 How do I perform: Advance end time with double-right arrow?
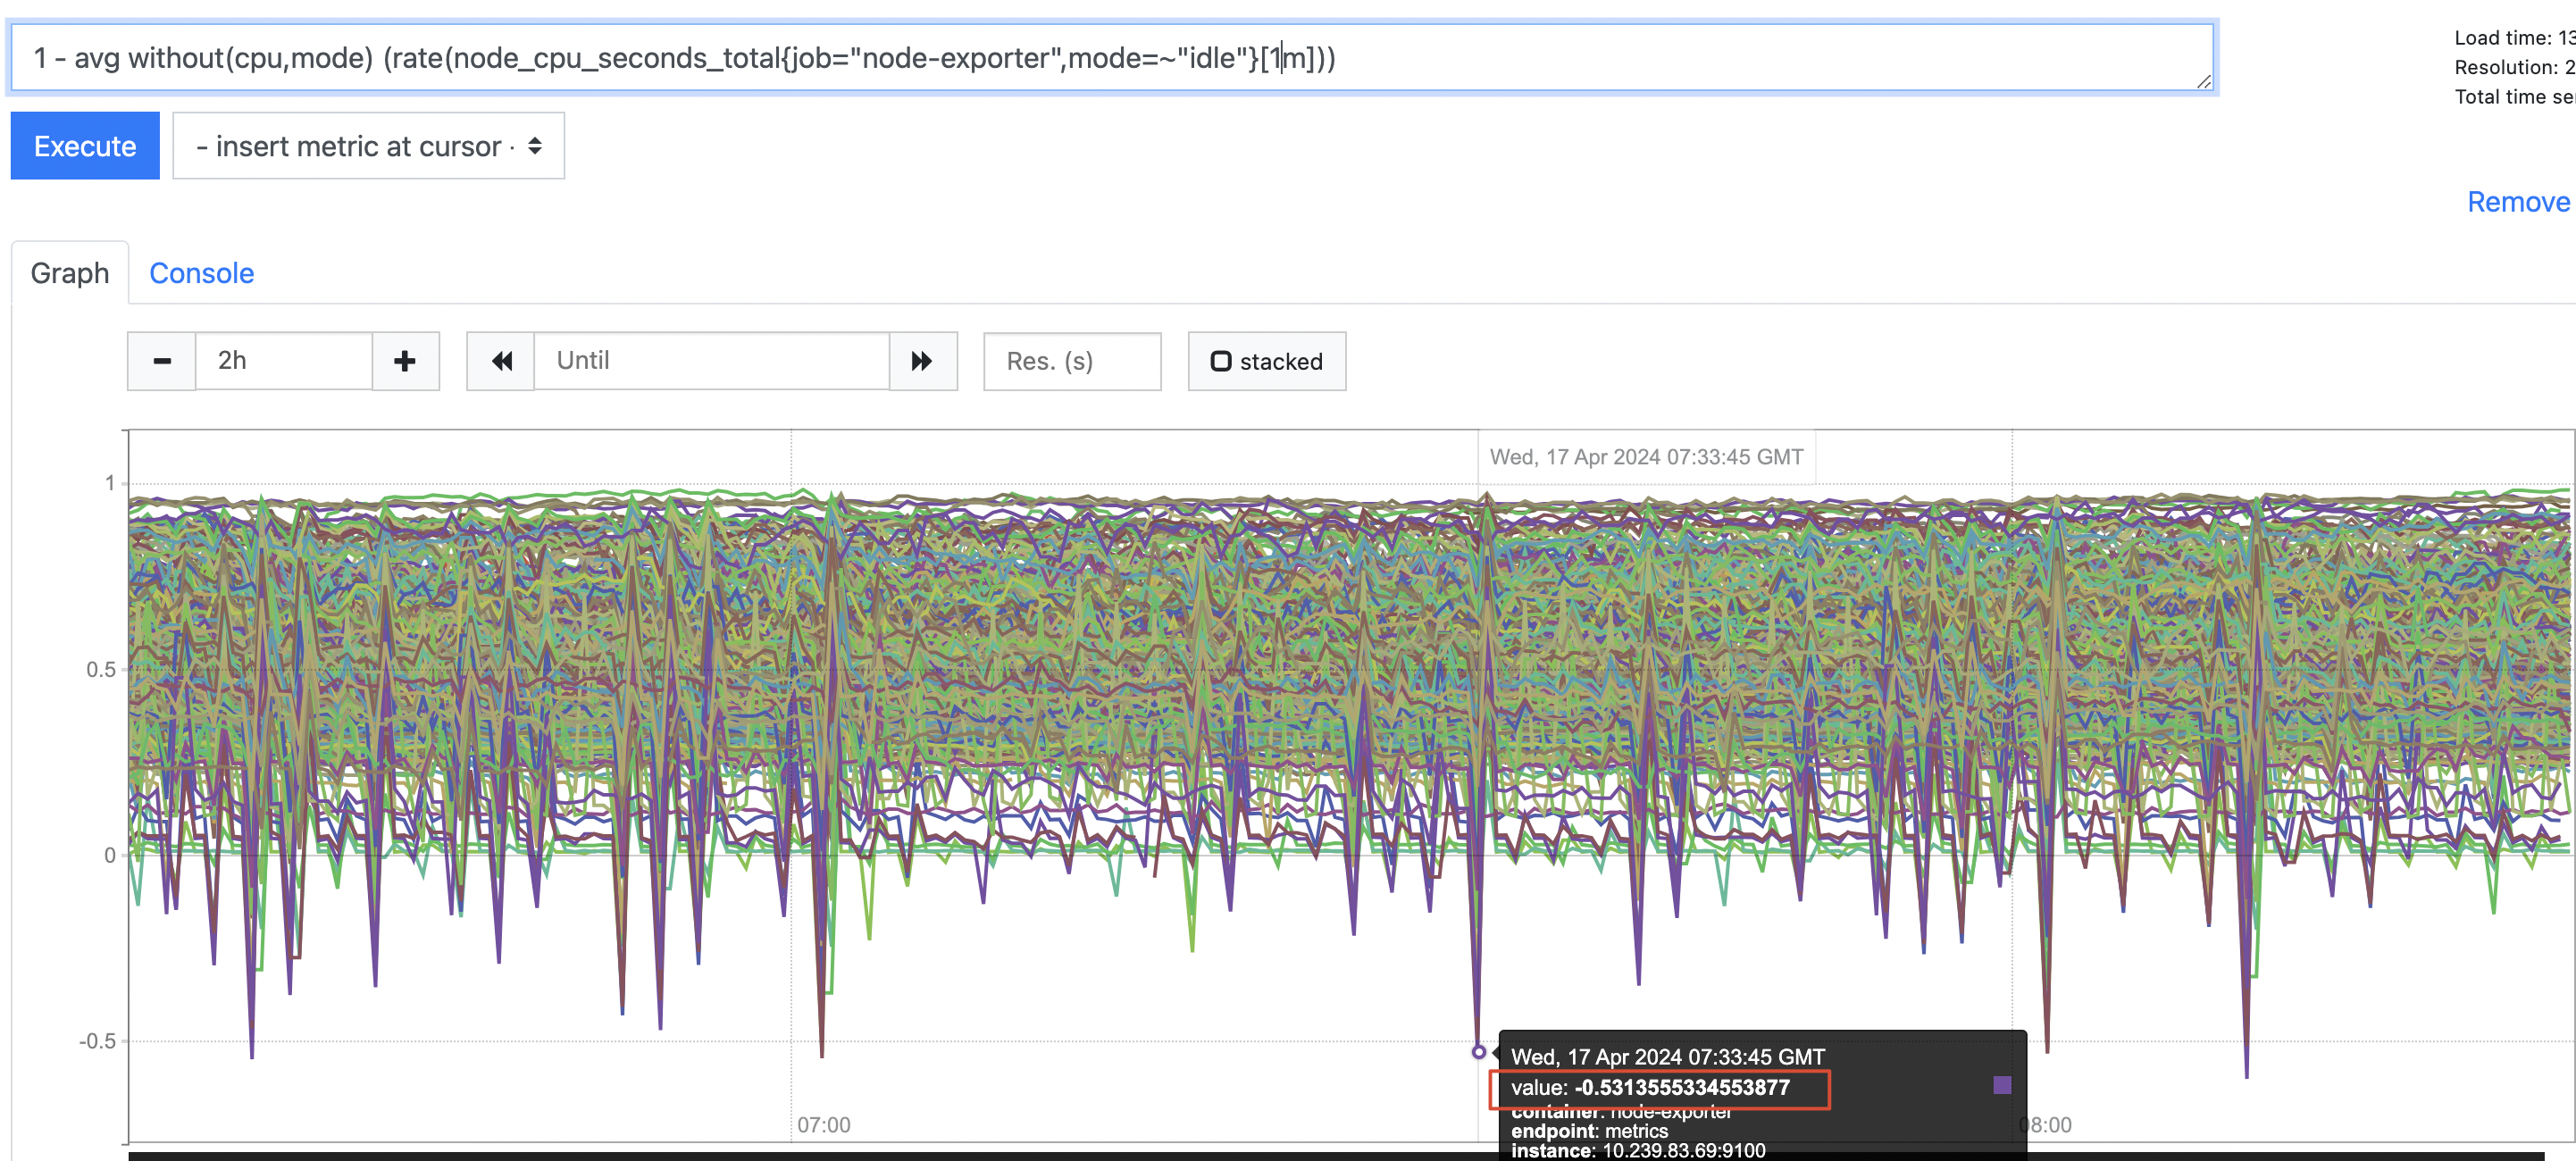(922, 361)
